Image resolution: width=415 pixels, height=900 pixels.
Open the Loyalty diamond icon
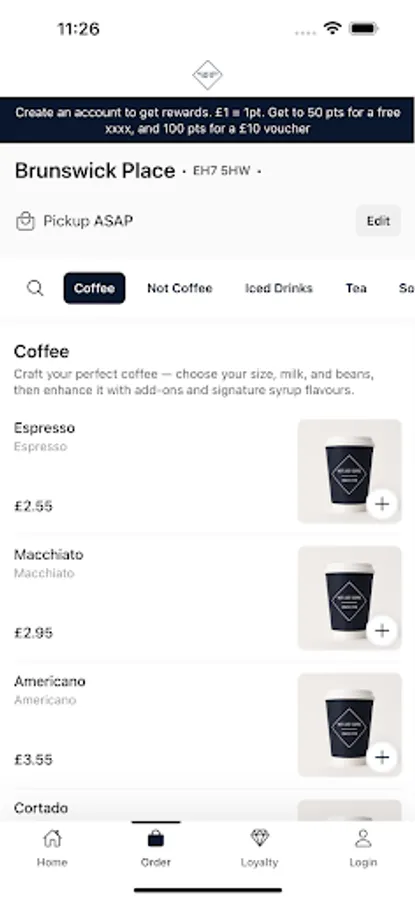tap(259, 838)
